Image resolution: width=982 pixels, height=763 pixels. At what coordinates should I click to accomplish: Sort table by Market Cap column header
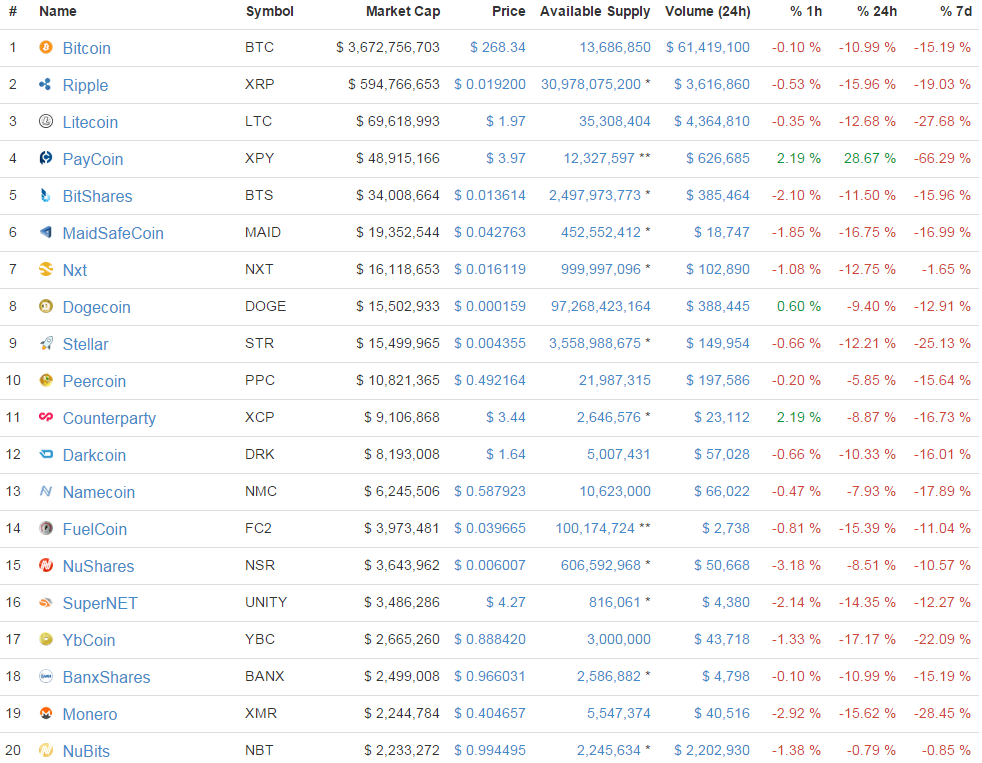click(x=402, y=12)
